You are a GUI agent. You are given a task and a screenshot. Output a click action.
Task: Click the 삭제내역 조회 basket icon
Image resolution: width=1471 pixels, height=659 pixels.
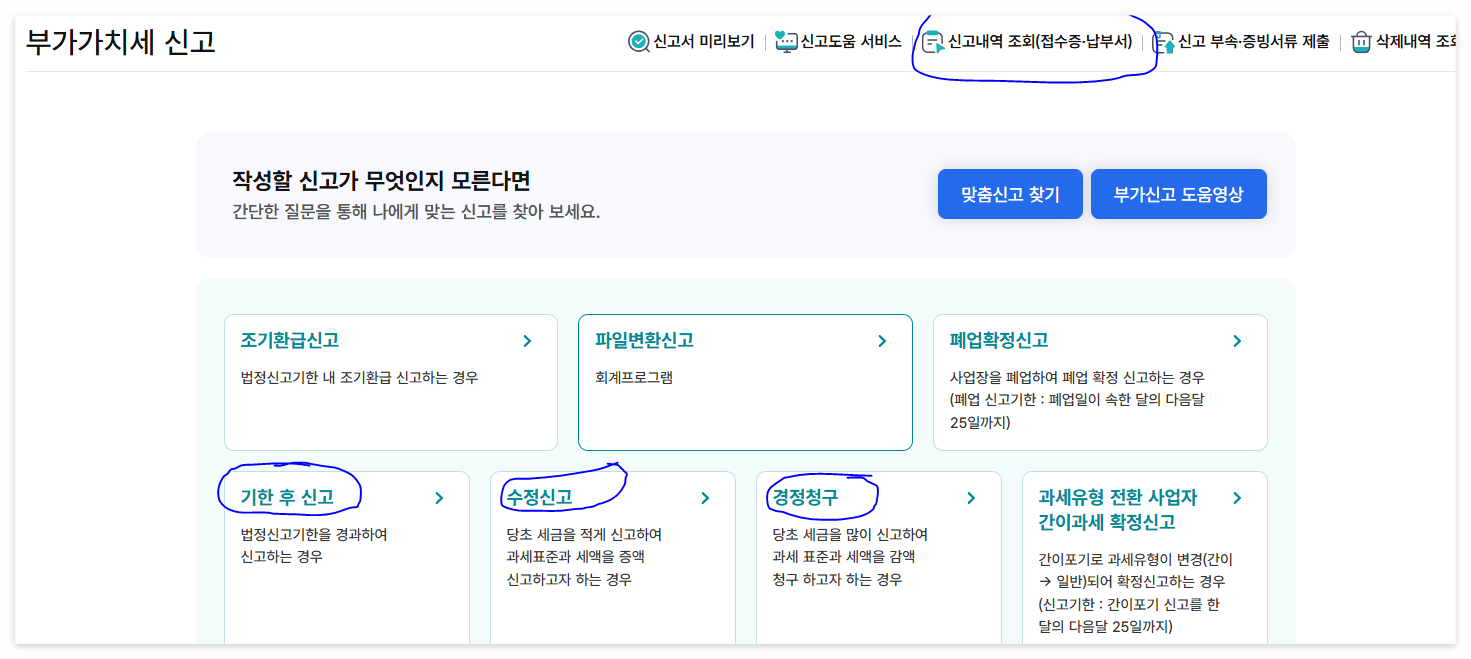click(x=1361, y=42)
